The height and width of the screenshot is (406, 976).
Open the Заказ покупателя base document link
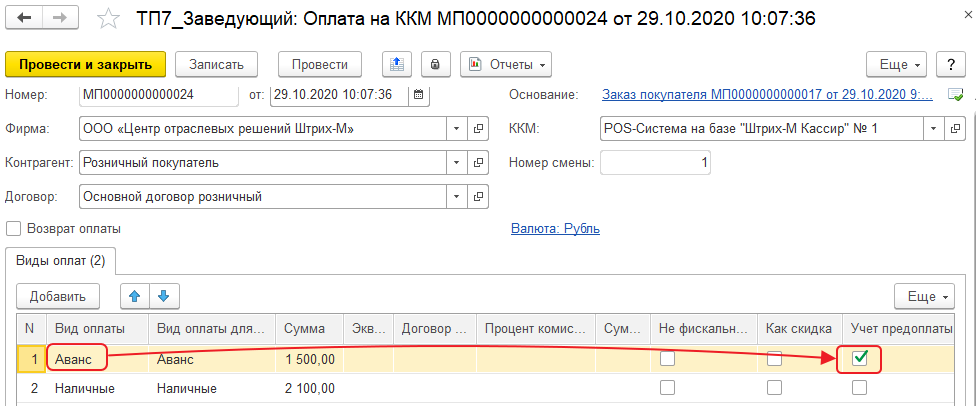click(766, 95)
